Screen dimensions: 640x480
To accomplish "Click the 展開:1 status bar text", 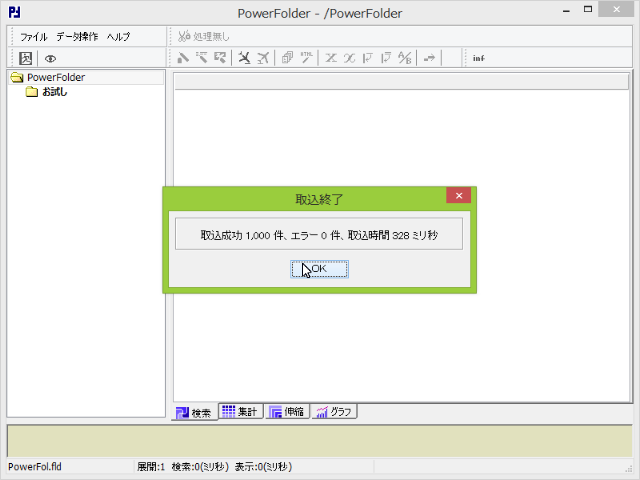I will tap(151, 467).
